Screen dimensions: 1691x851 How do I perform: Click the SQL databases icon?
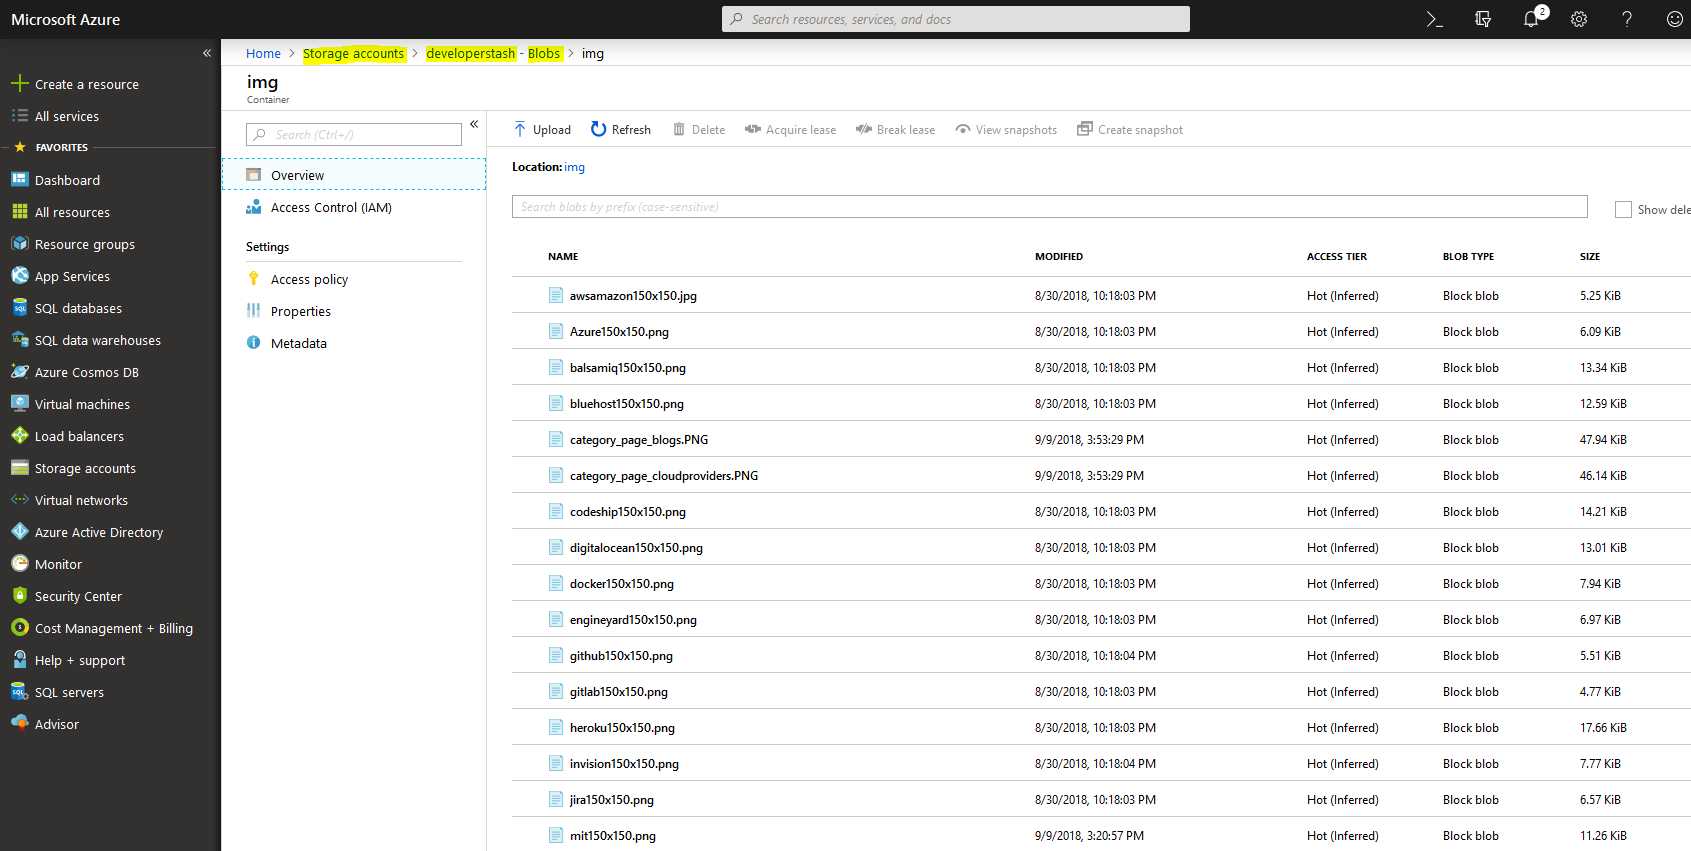tap(20, 308)
